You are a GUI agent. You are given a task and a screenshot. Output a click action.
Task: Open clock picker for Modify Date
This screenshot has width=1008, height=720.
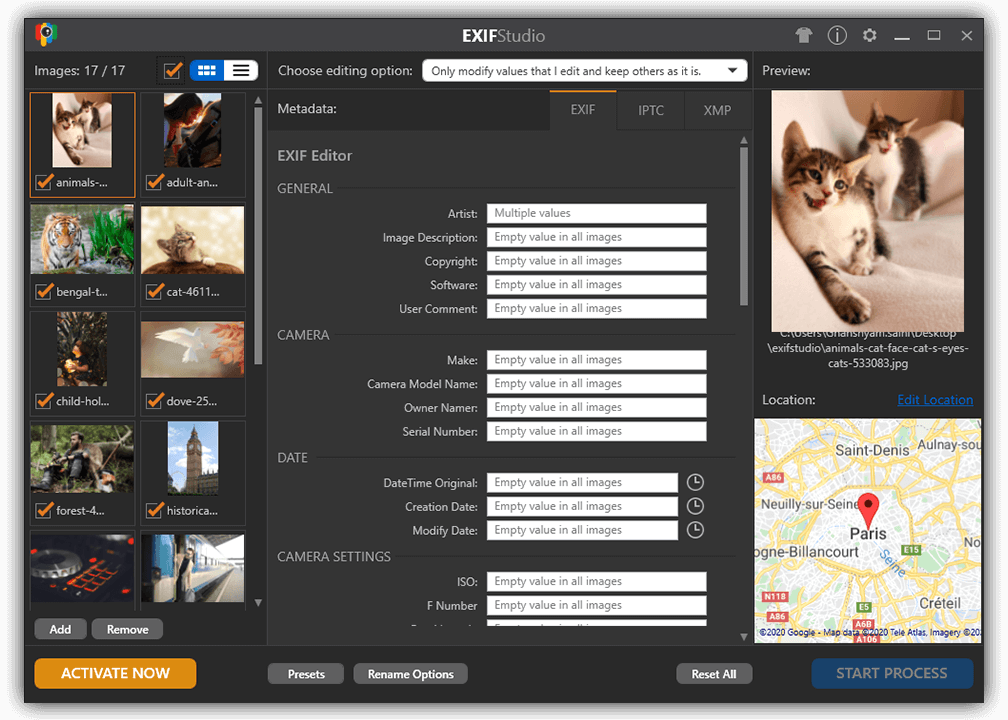695,530
